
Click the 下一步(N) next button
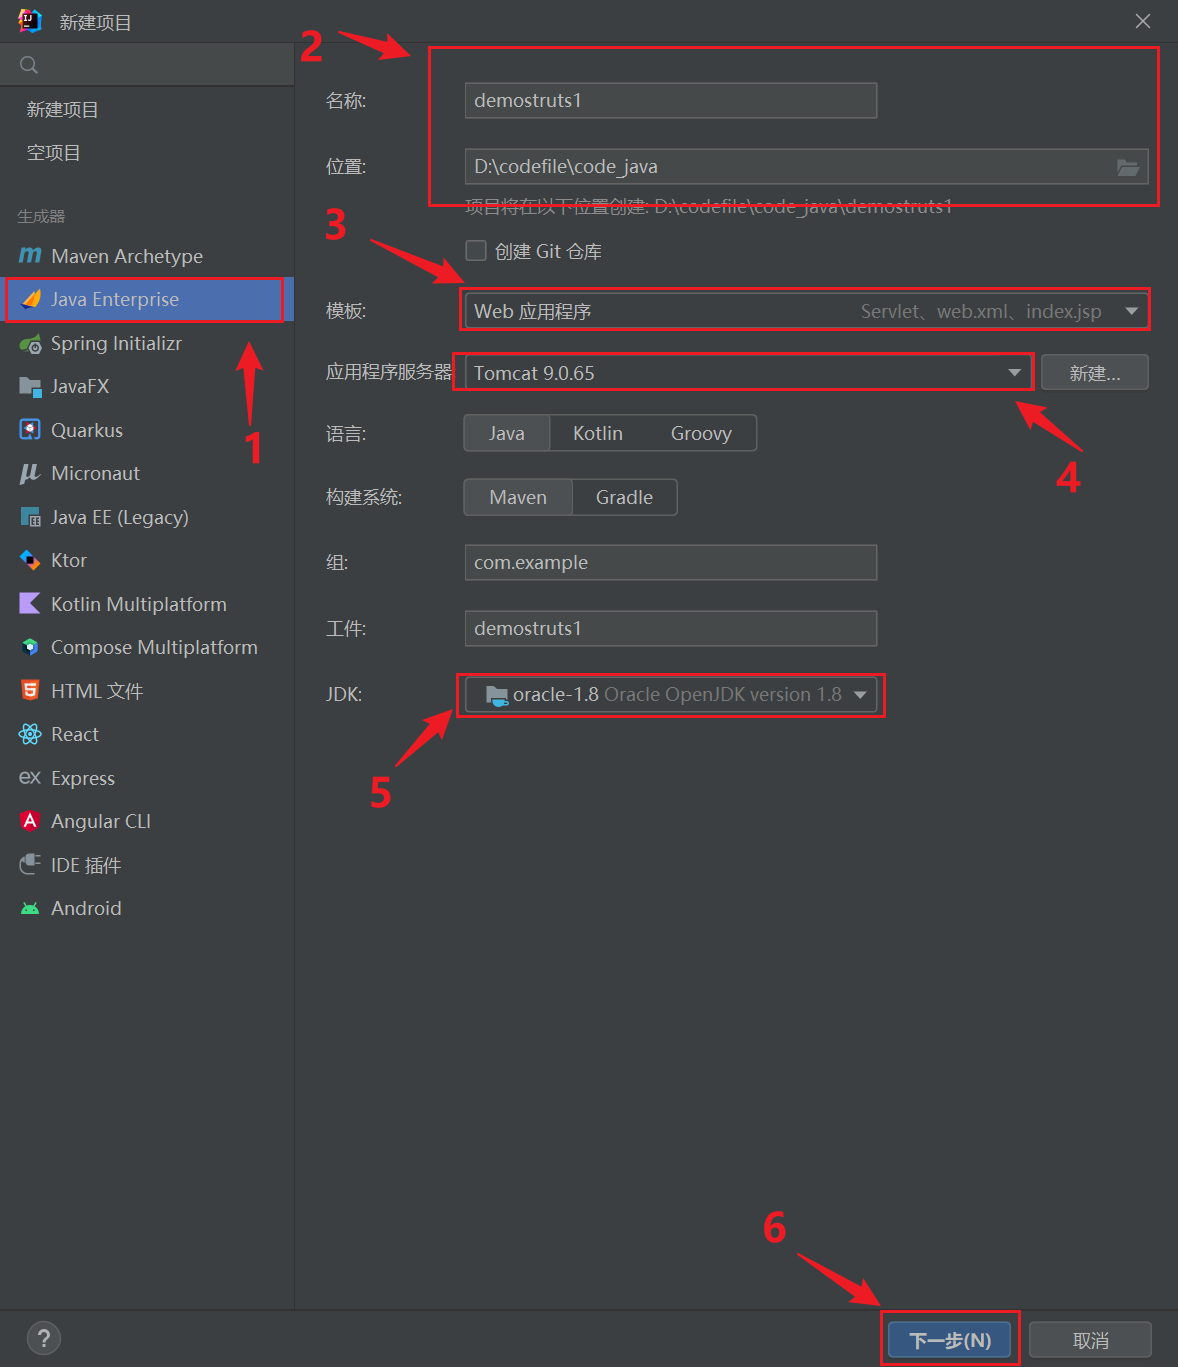pyautogui.click(x=950, y=1340)
